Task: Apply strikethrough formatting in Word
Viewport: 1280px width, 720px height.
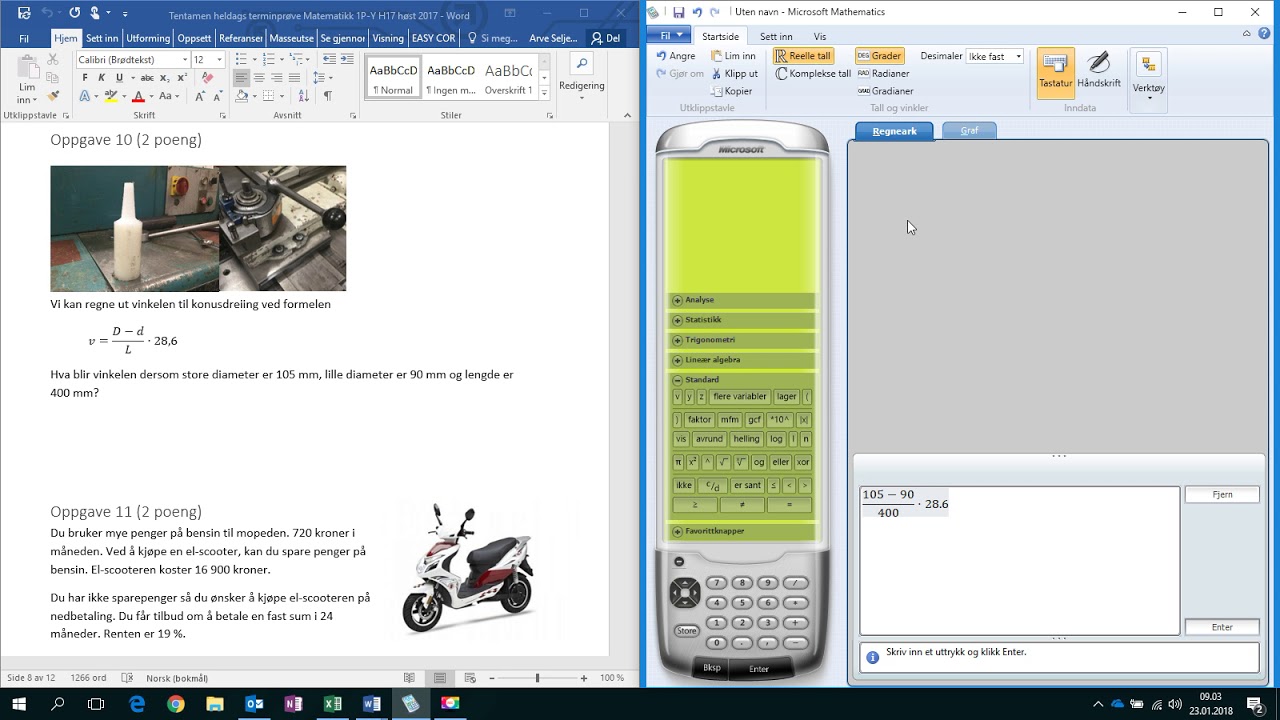Action: click(146, 78)
